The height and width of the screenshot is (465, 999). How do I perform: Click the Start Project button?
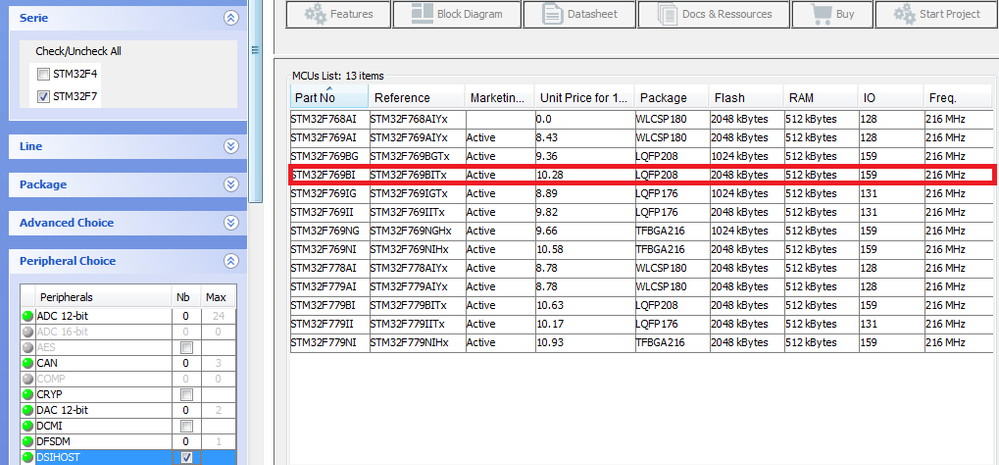pyautogui.click(x=936, y=14)
